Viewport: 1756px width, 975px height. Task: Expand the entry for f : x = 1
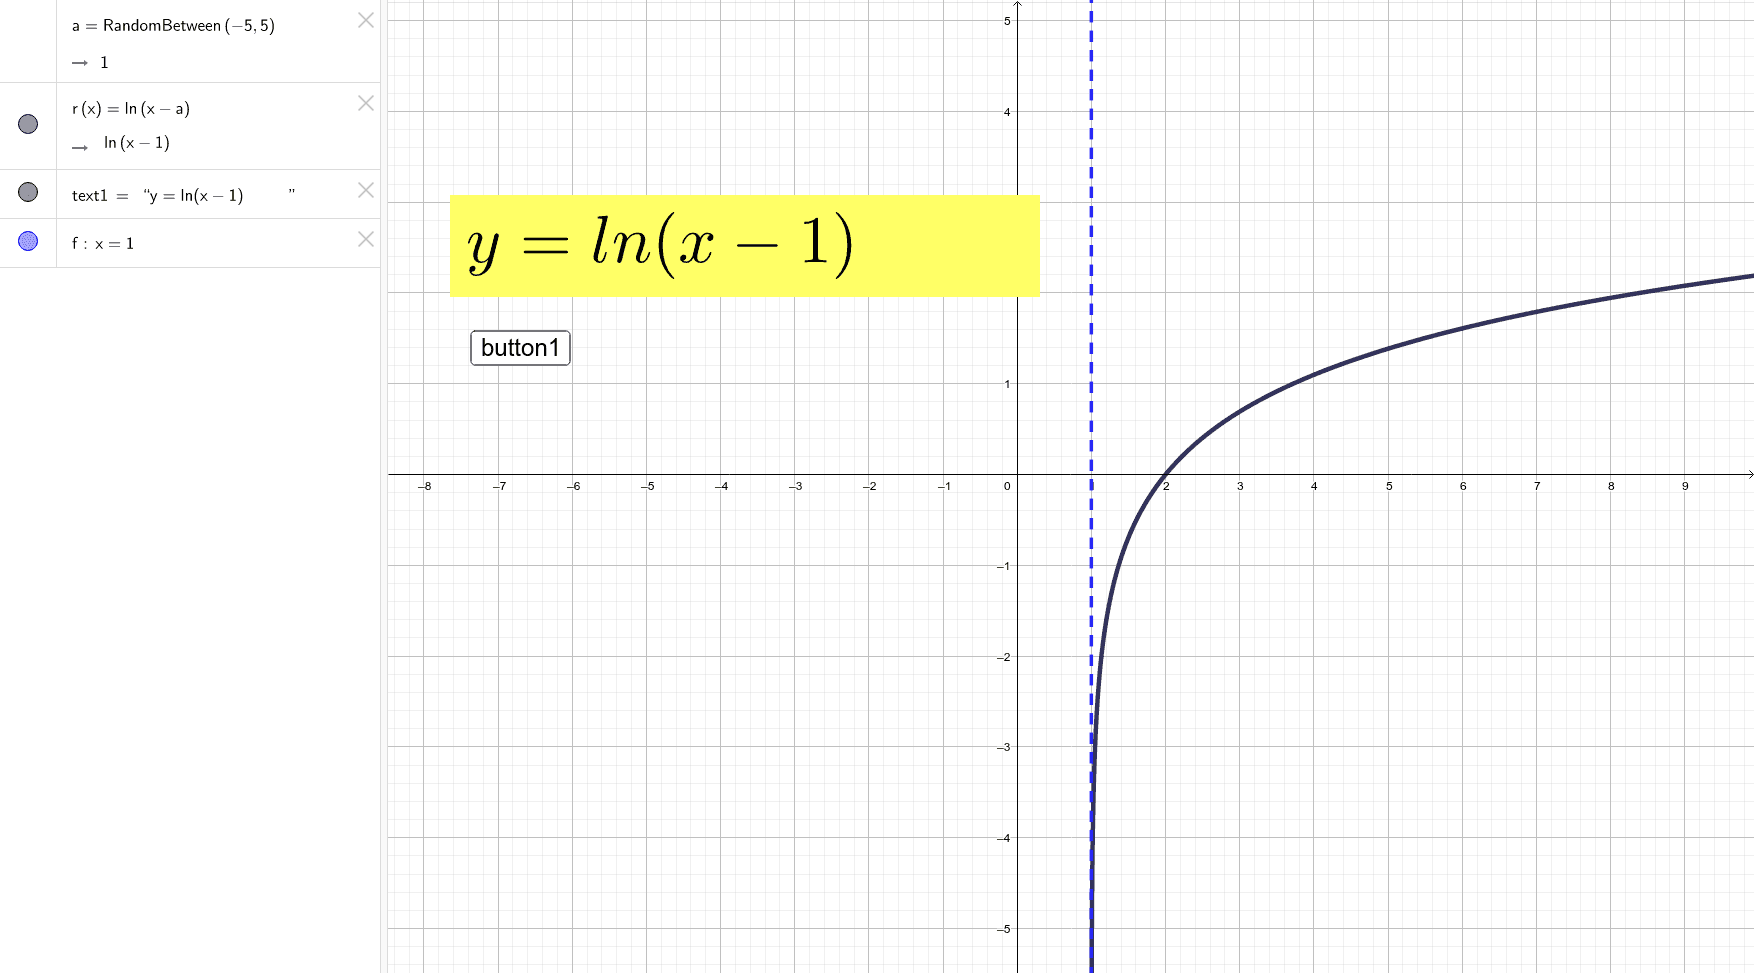click(103, 242)
